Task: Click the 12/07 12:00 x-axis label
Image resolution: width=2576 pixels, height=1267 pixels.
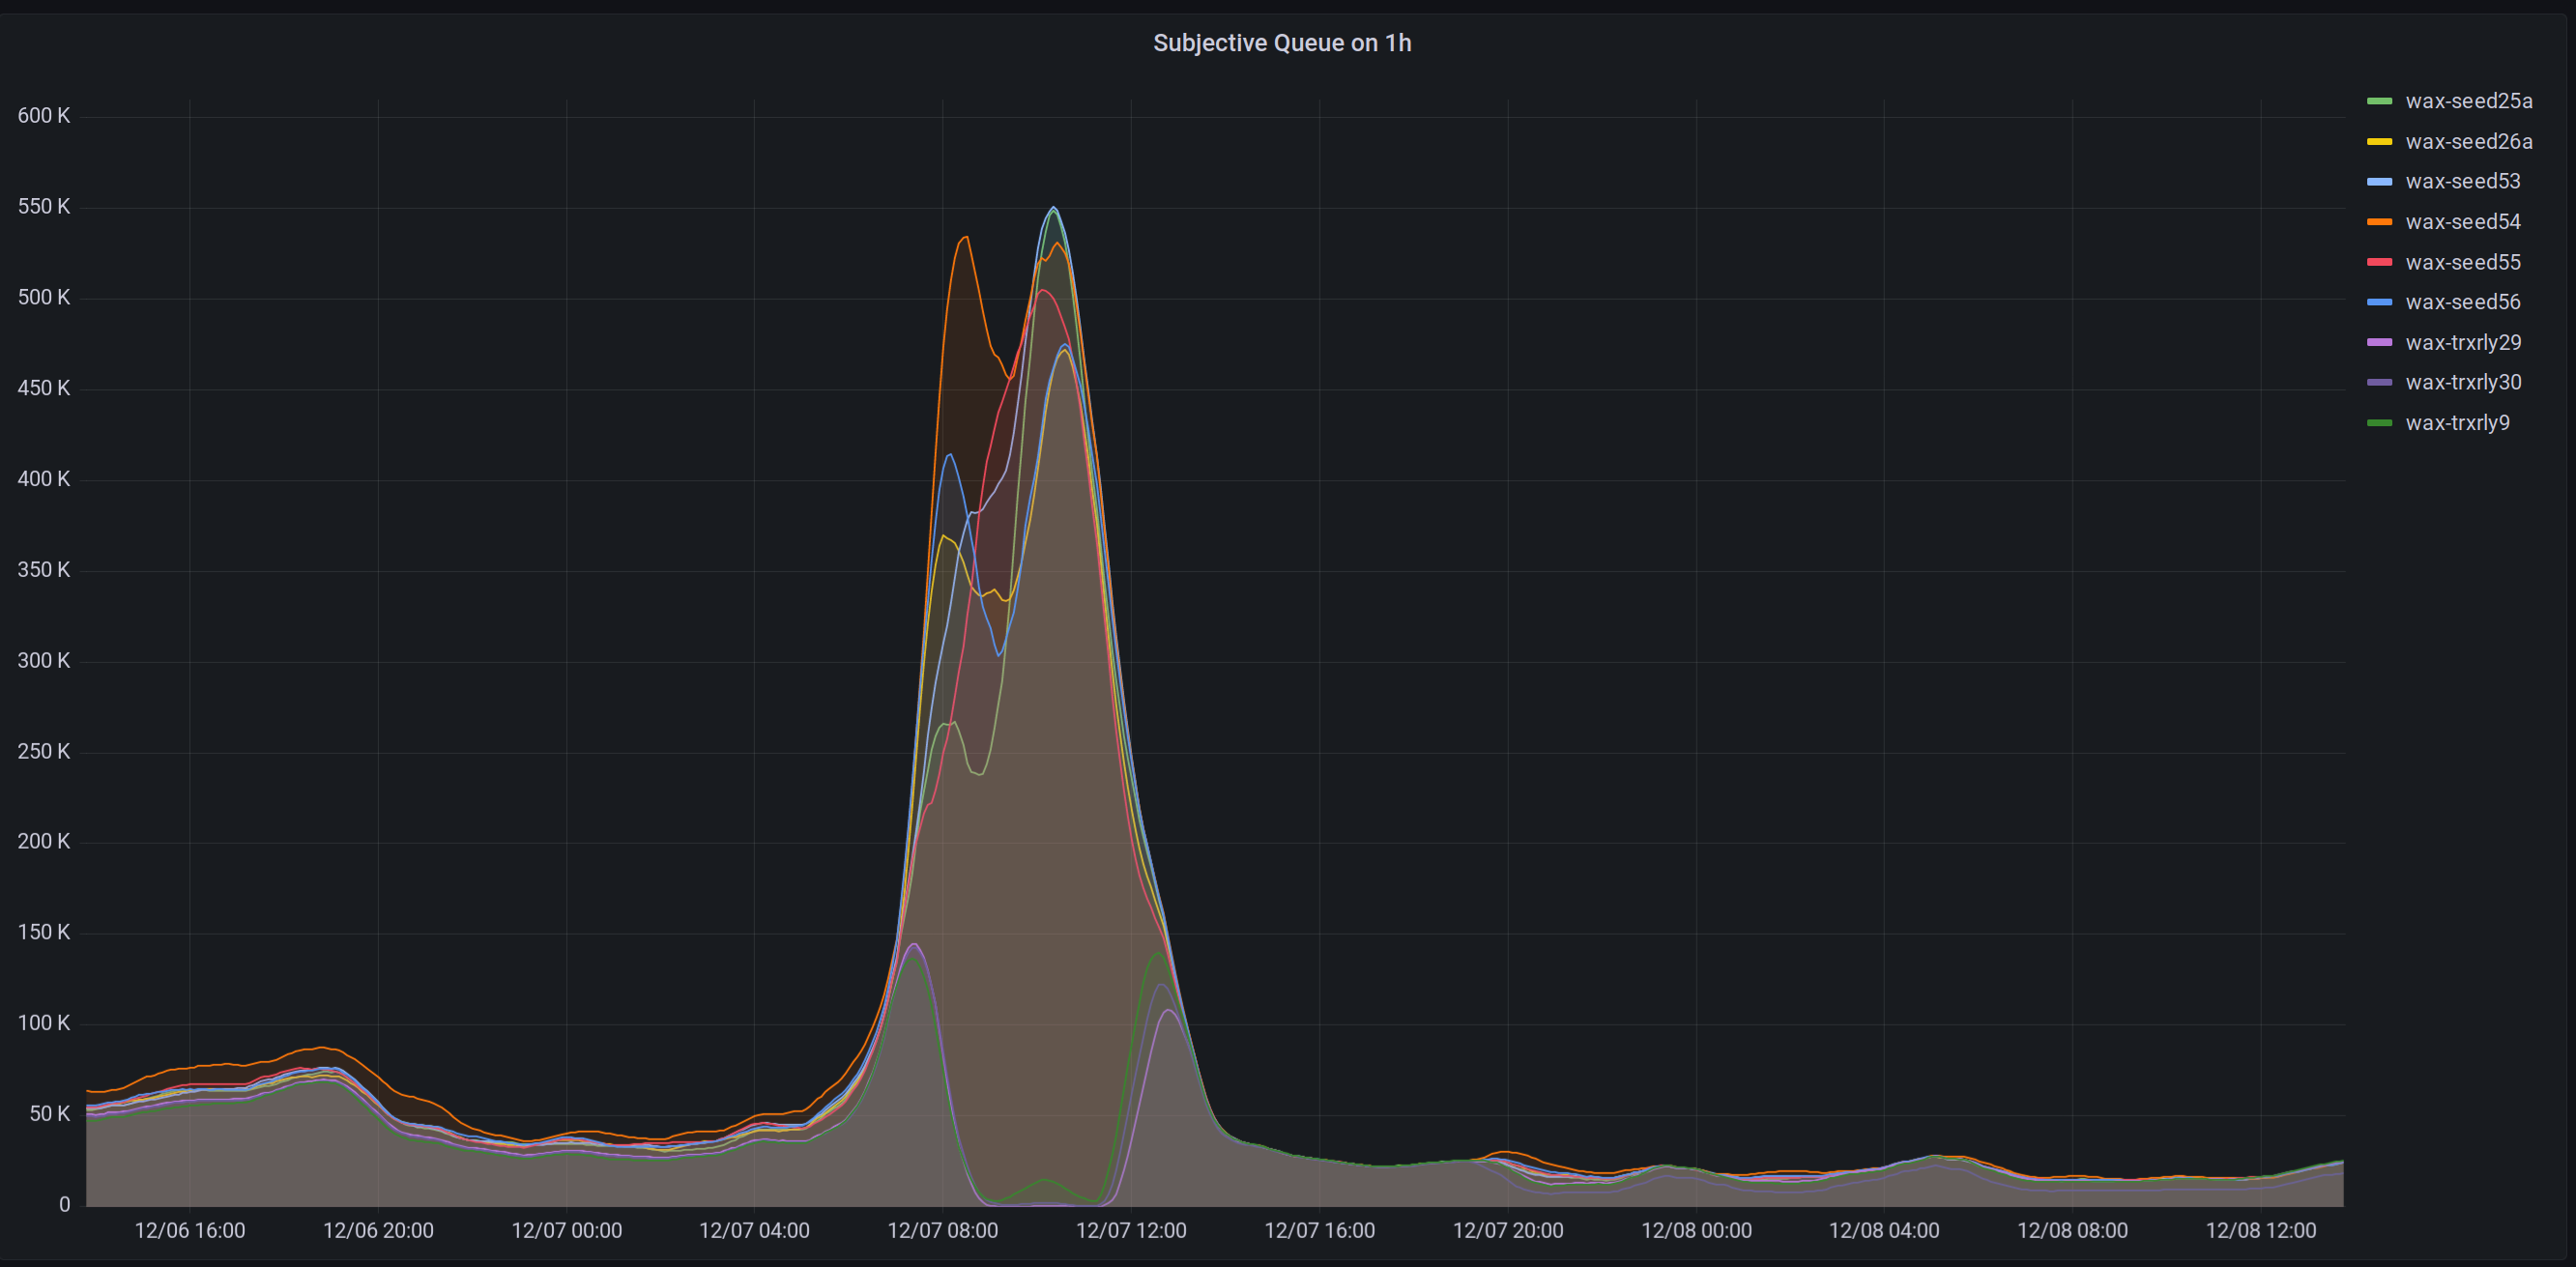Action: (x=1131, y=1230)
